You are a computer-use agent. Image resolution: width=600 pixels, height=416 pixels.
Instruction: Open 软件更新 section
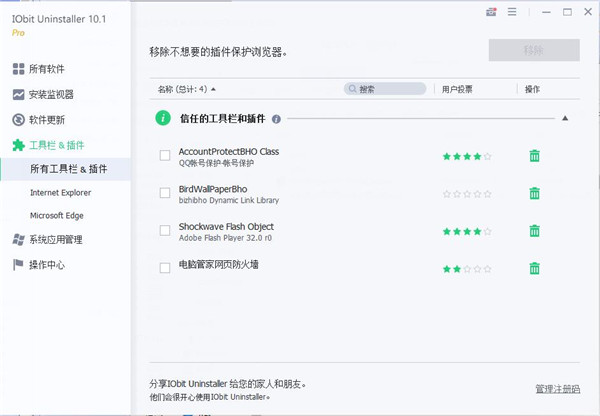[47, 120]
